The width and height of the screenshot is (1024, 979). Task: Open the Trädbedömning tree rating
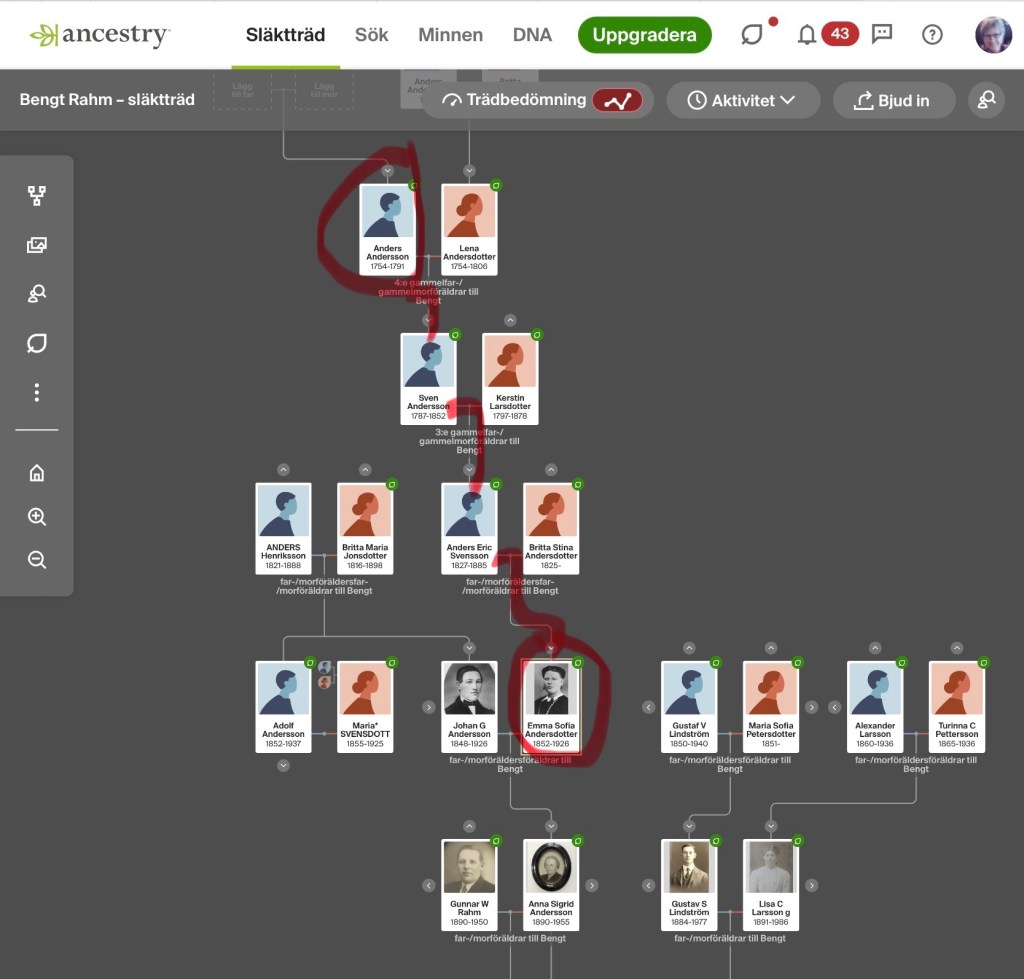point(538,100)
